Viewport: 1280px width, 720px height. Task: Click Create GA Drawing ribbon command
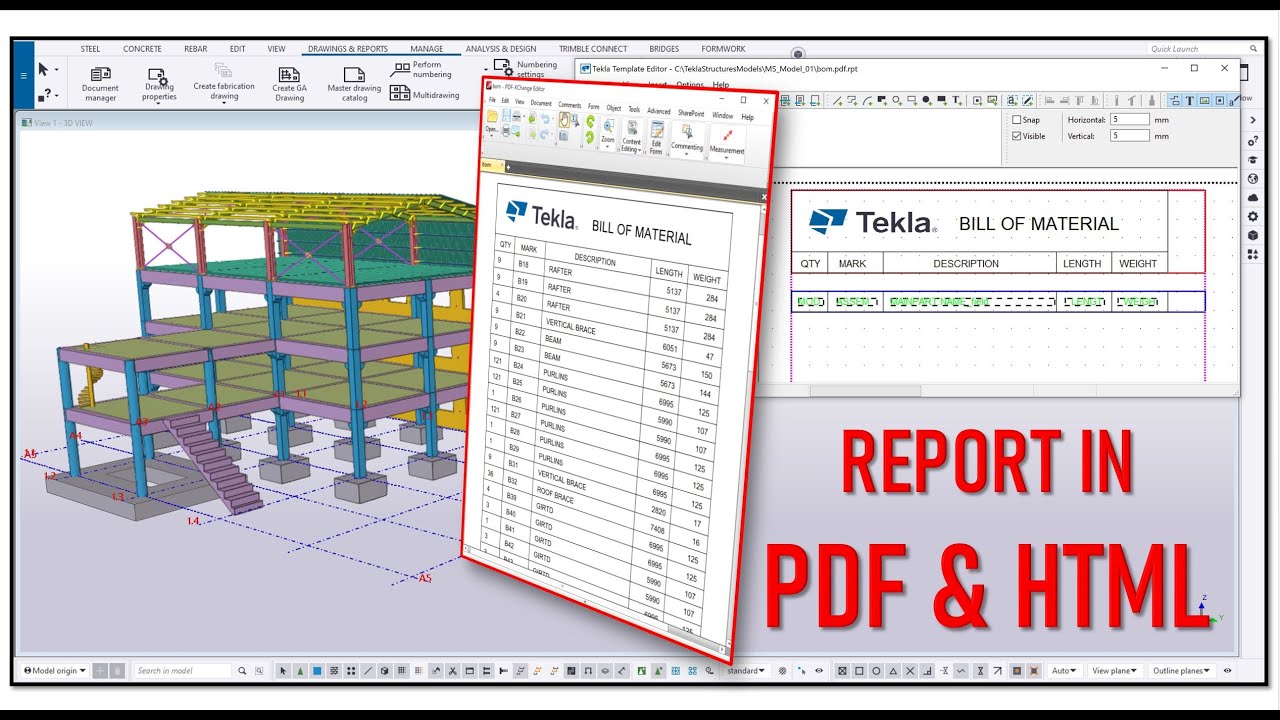tap(290, 85)
